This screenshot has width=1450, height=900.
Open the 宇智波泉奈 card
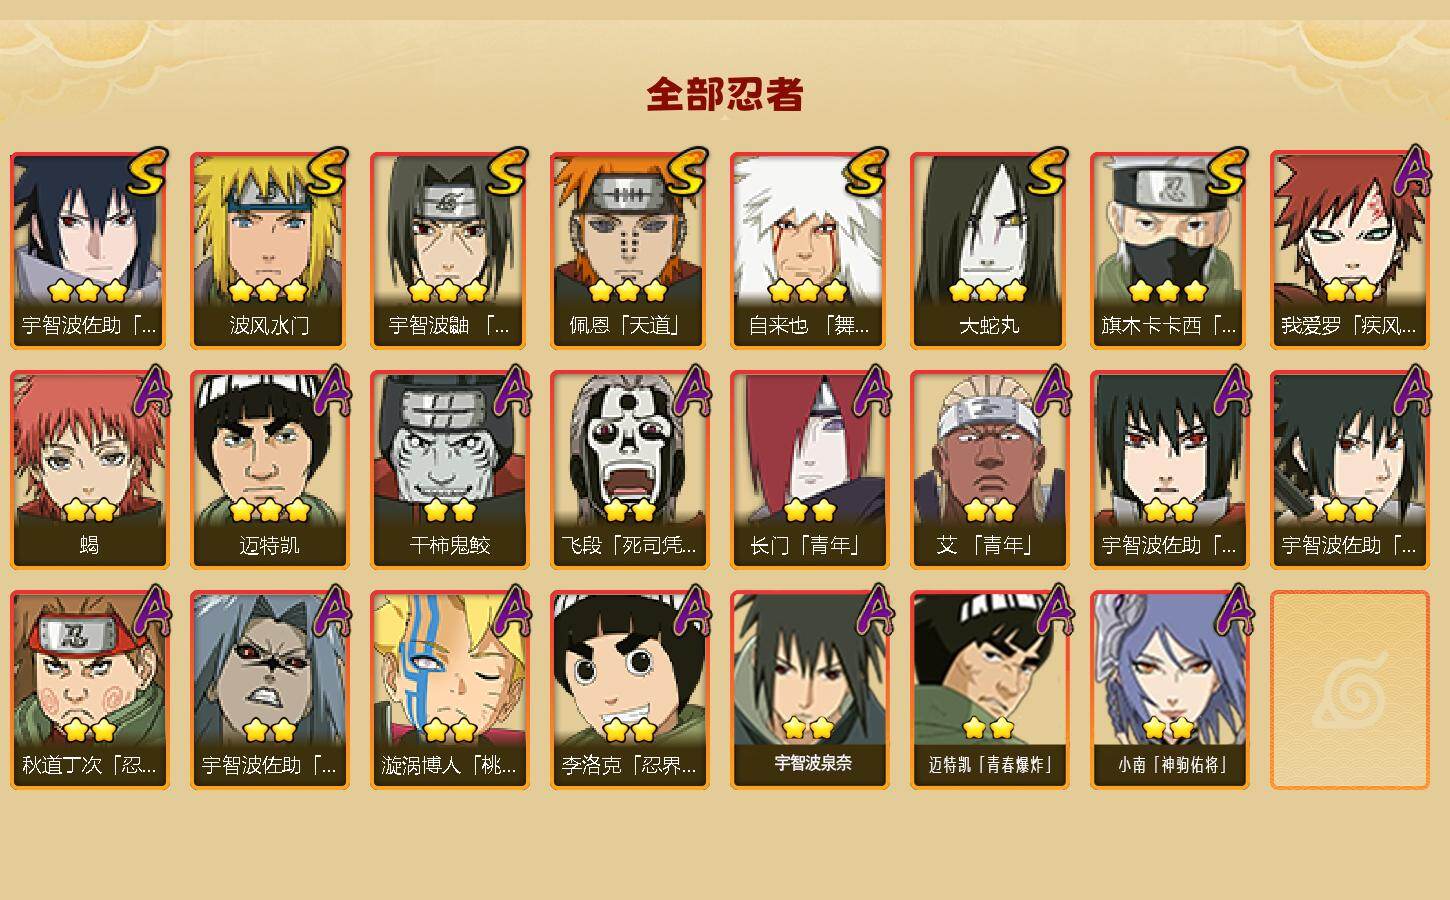[x=809, y=690]
